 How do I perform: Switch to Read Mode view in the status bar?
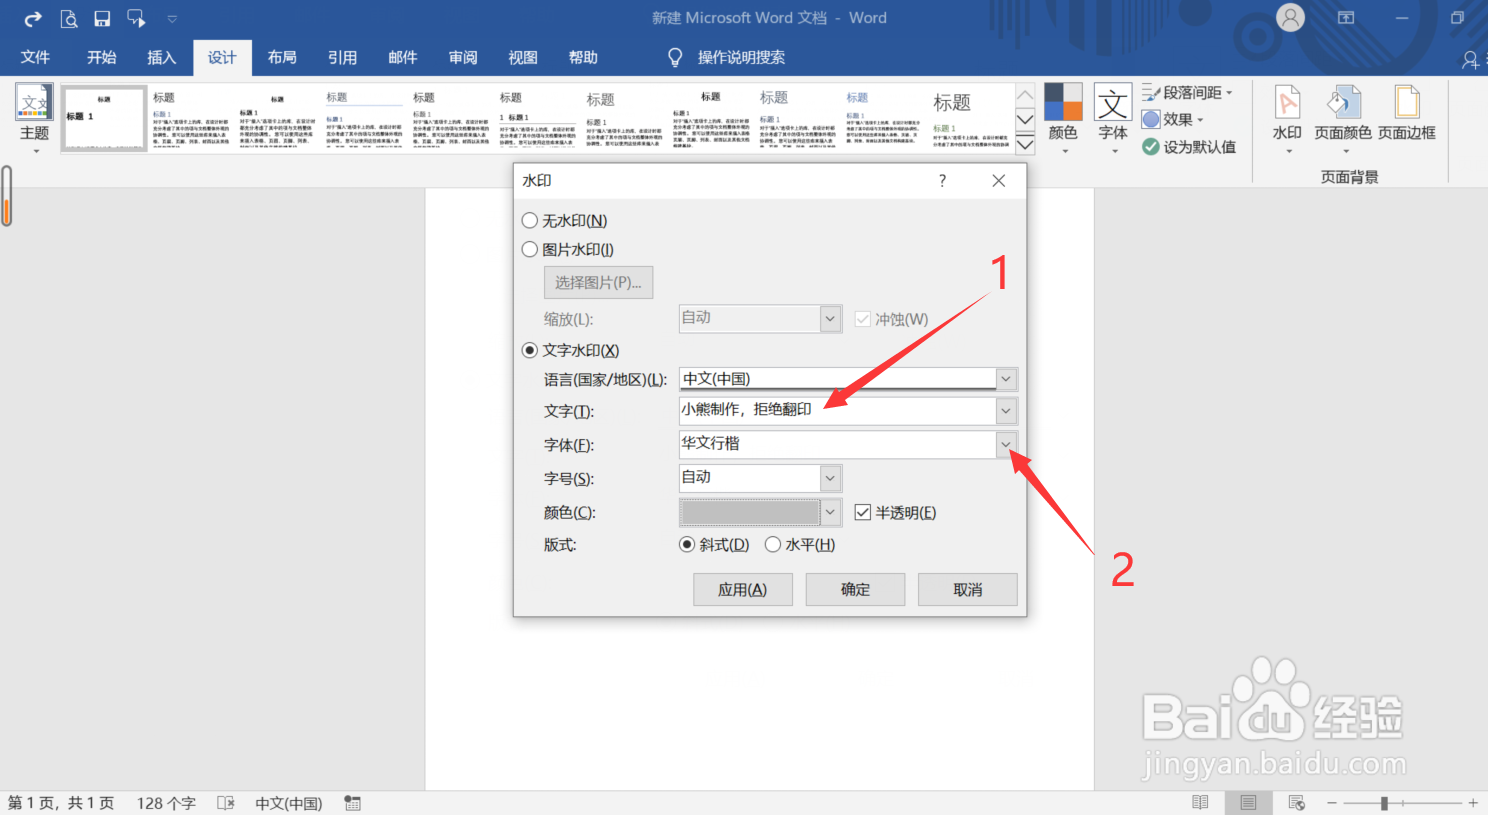pyautogui.click(x=1200, y=803)
